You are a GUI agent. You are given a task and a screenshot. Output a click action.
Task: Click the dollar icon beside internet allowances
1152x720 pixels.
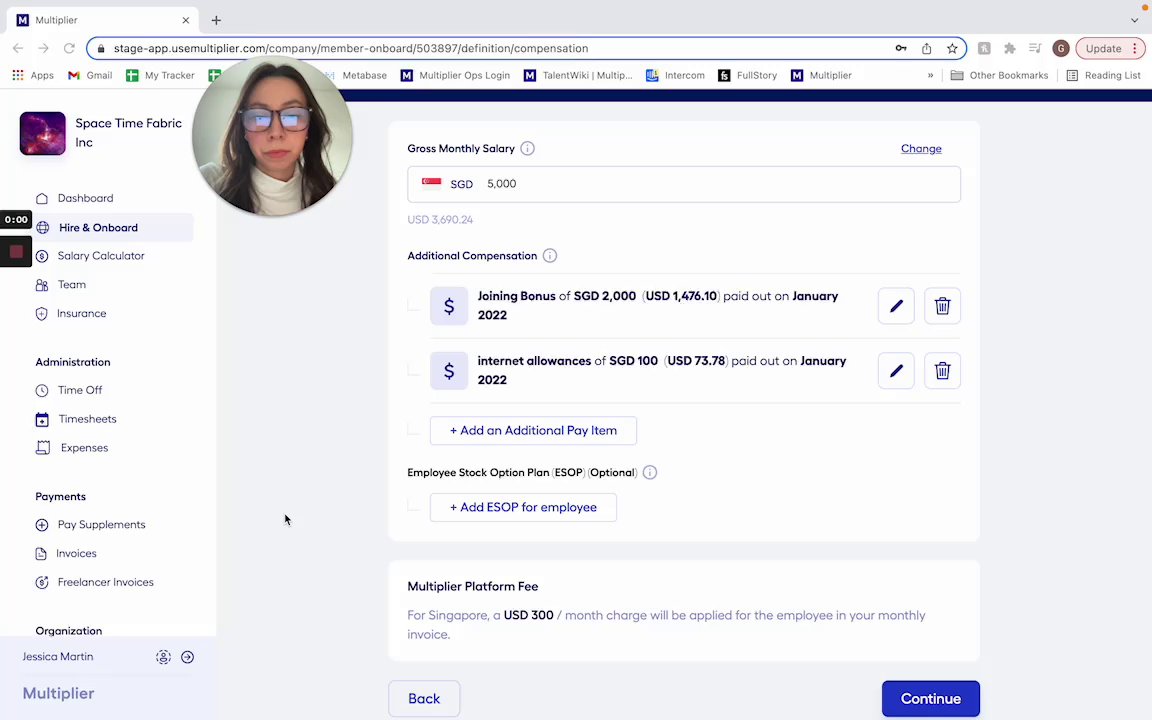449,370
